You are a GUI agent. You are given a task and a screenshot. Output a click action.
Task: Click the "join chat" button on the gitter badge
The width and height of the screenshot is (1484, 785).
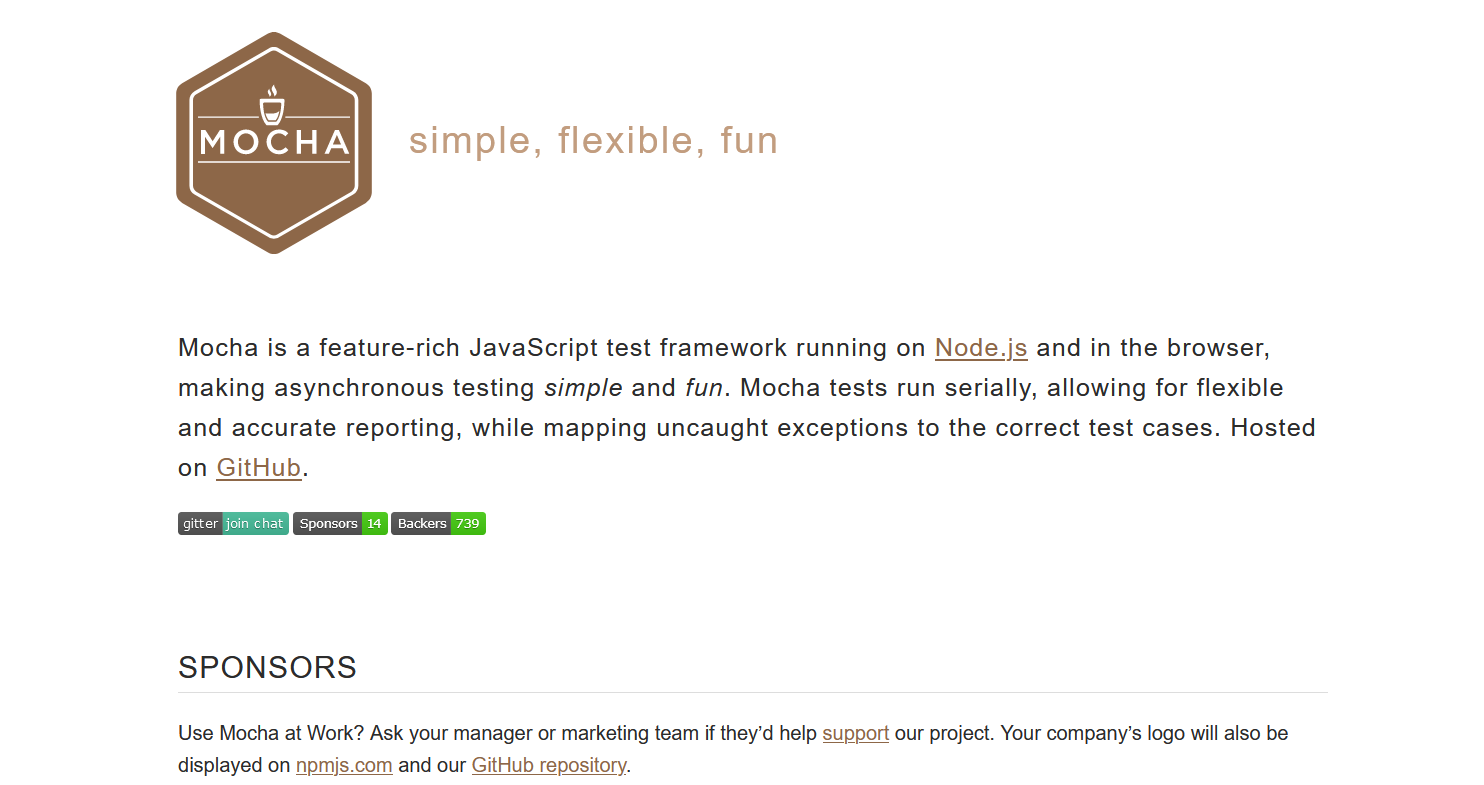pyautogui.click(x=254, y=523)
